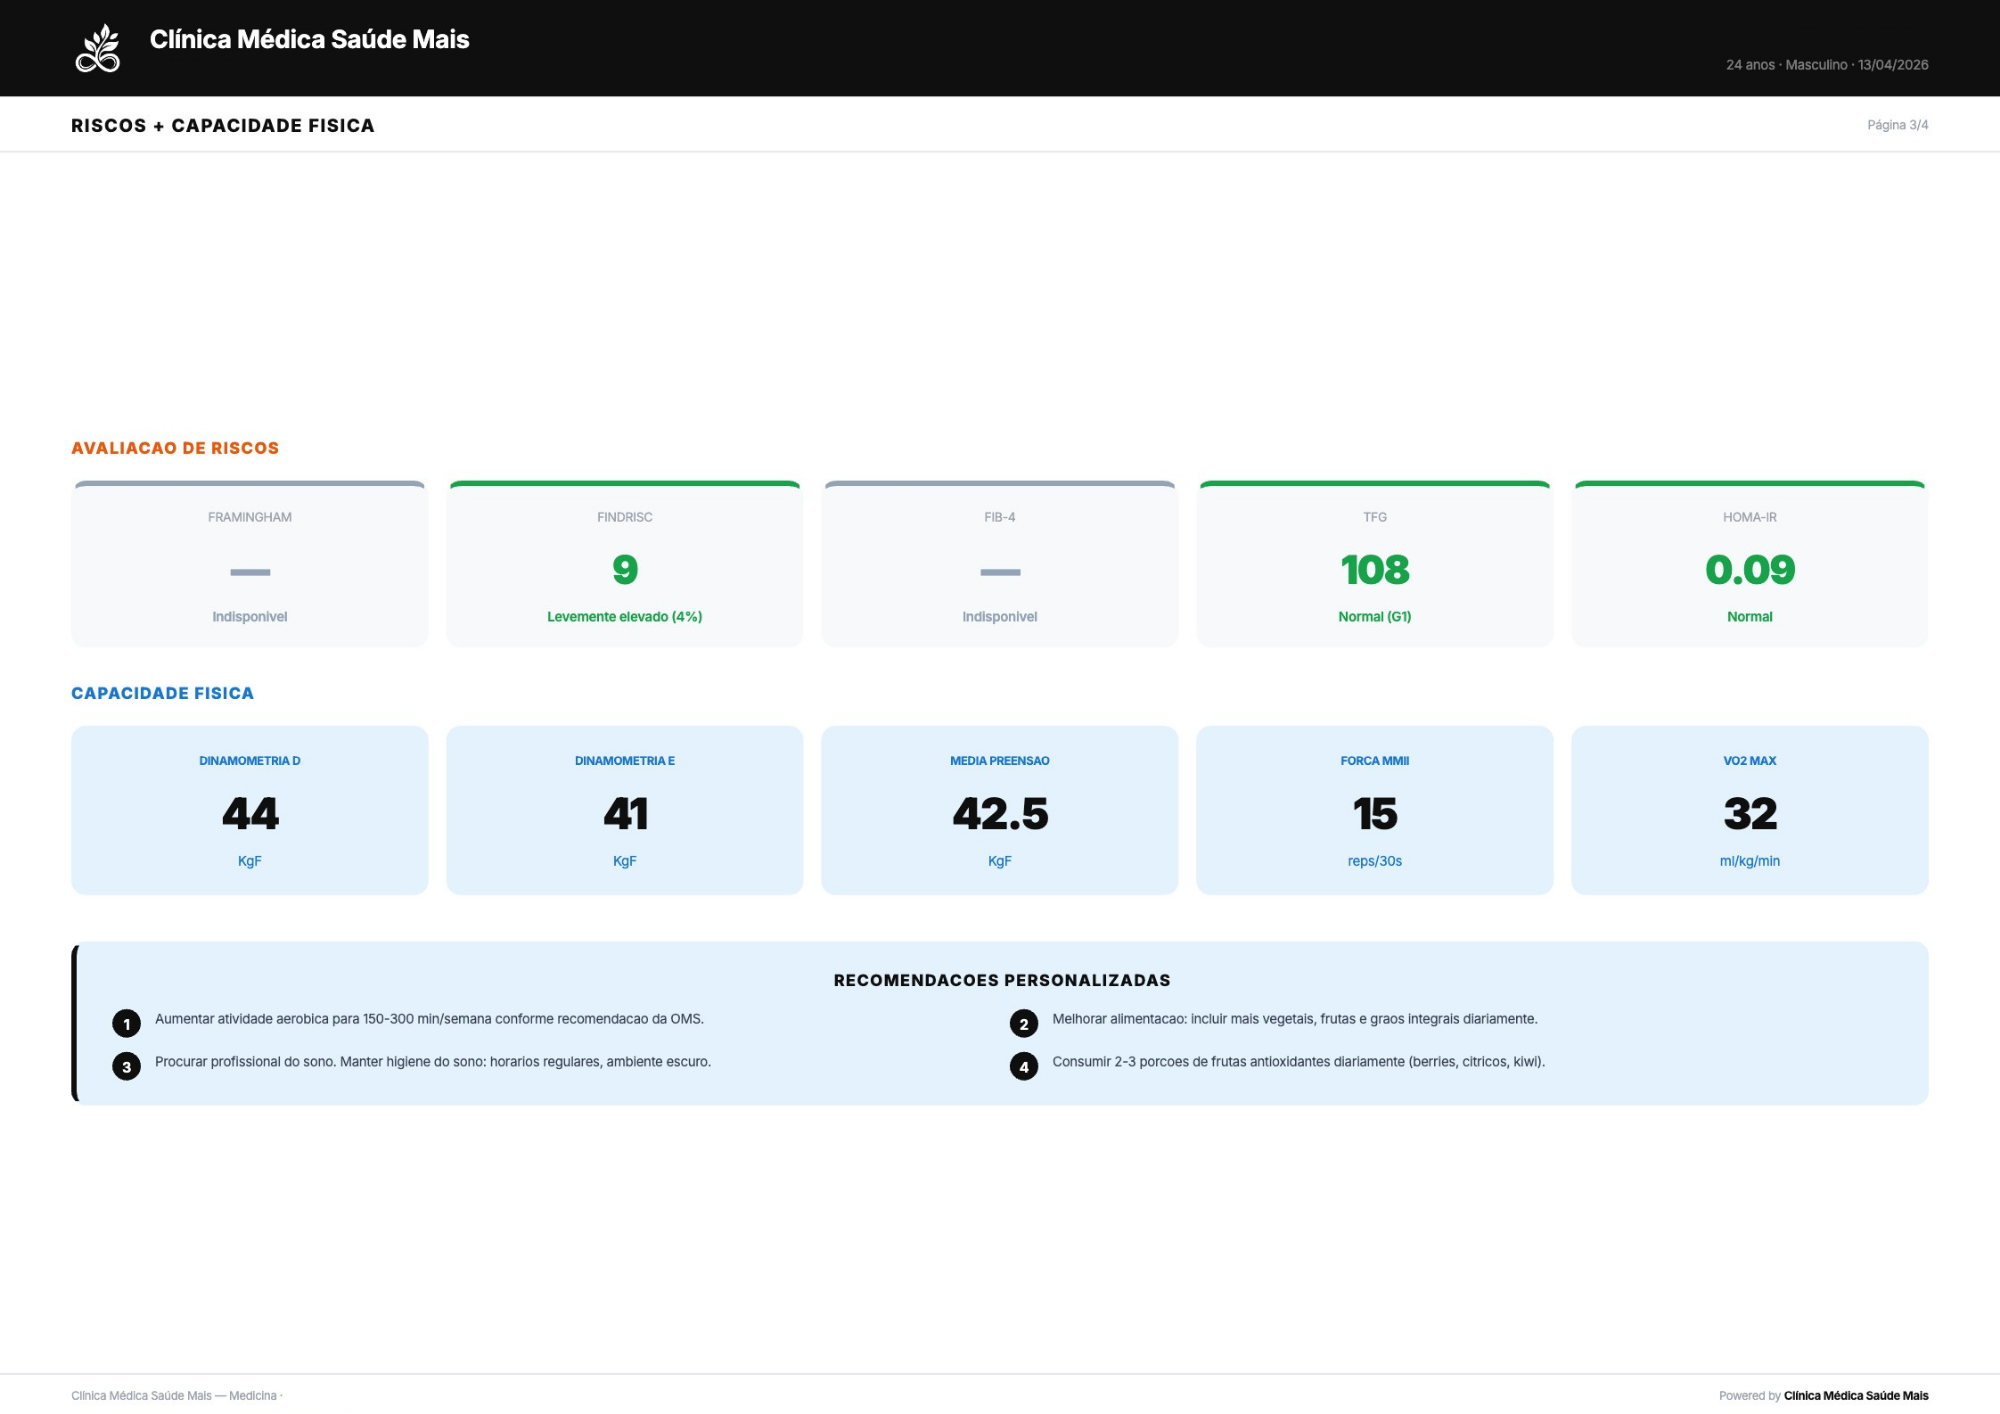Open the Dinamometria D card
The height and width of the screenshot is (1414, 2000).
[250, 810]
